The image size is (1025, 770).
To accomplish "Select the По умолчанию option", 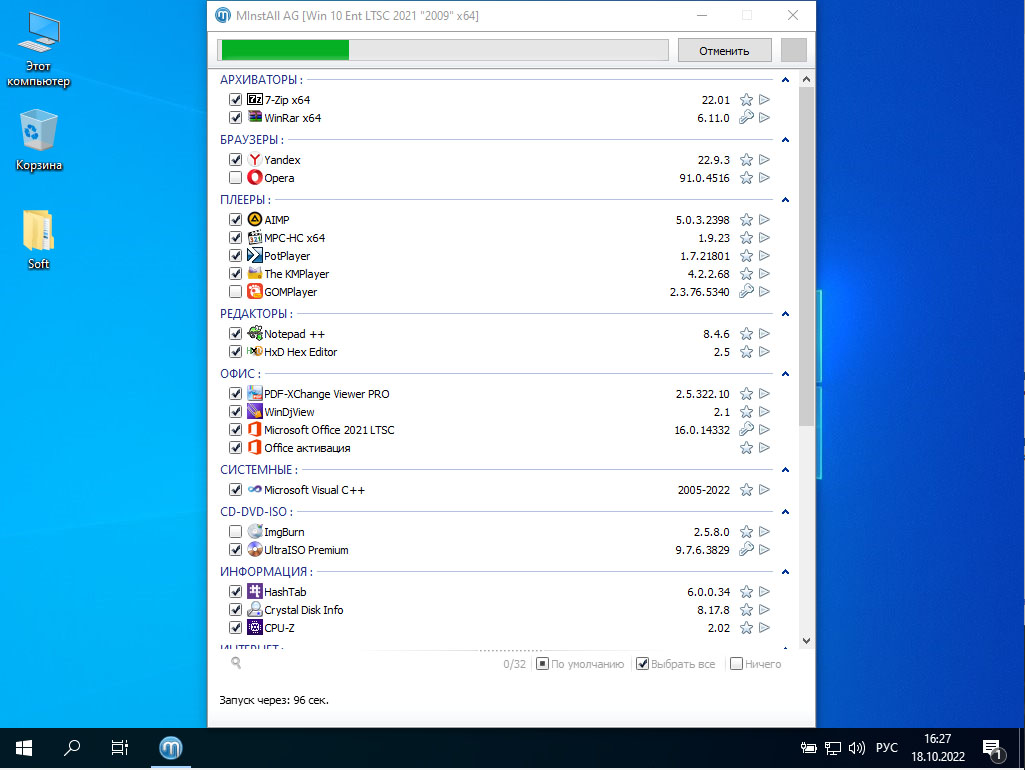I will [542, 664].
